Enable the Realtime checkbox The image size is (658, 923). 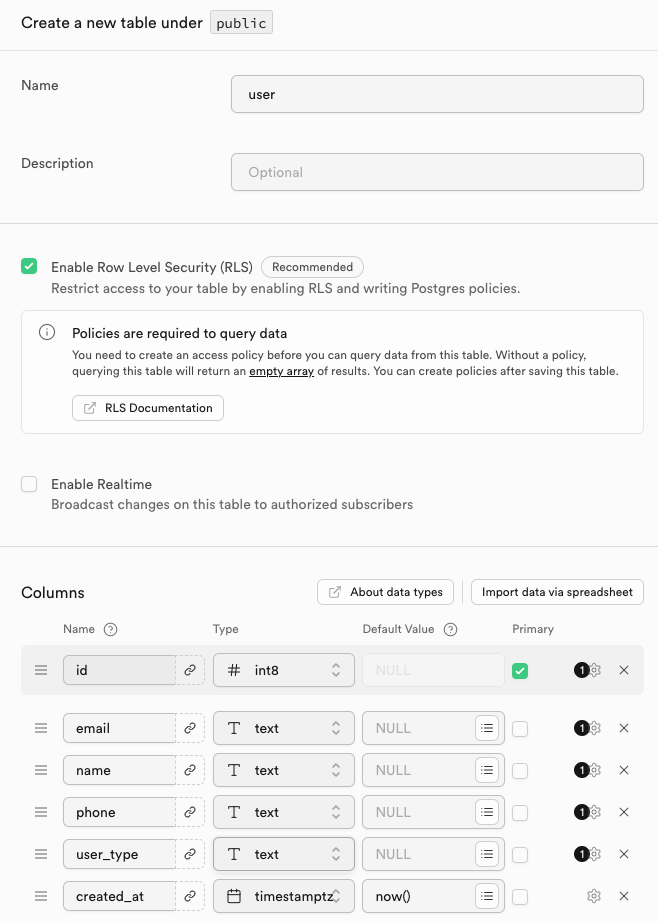tap(30, 484)
